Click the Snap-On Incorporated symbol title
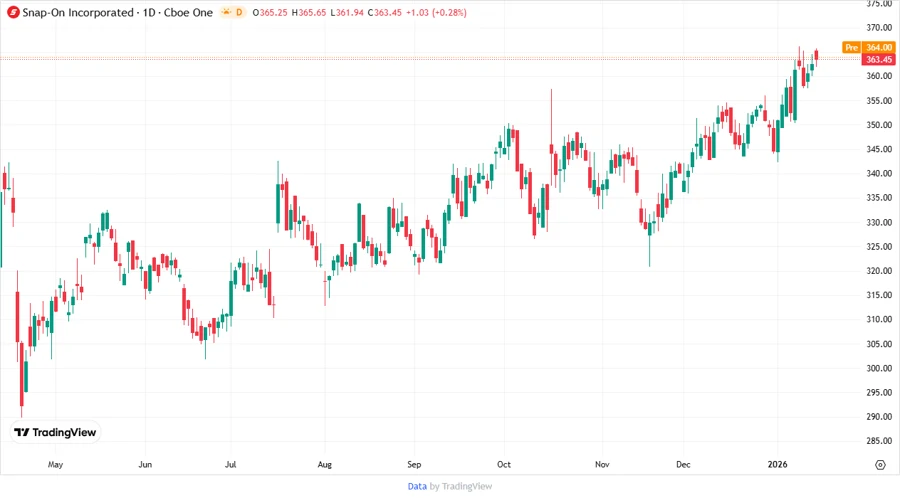 pos(77,12)
